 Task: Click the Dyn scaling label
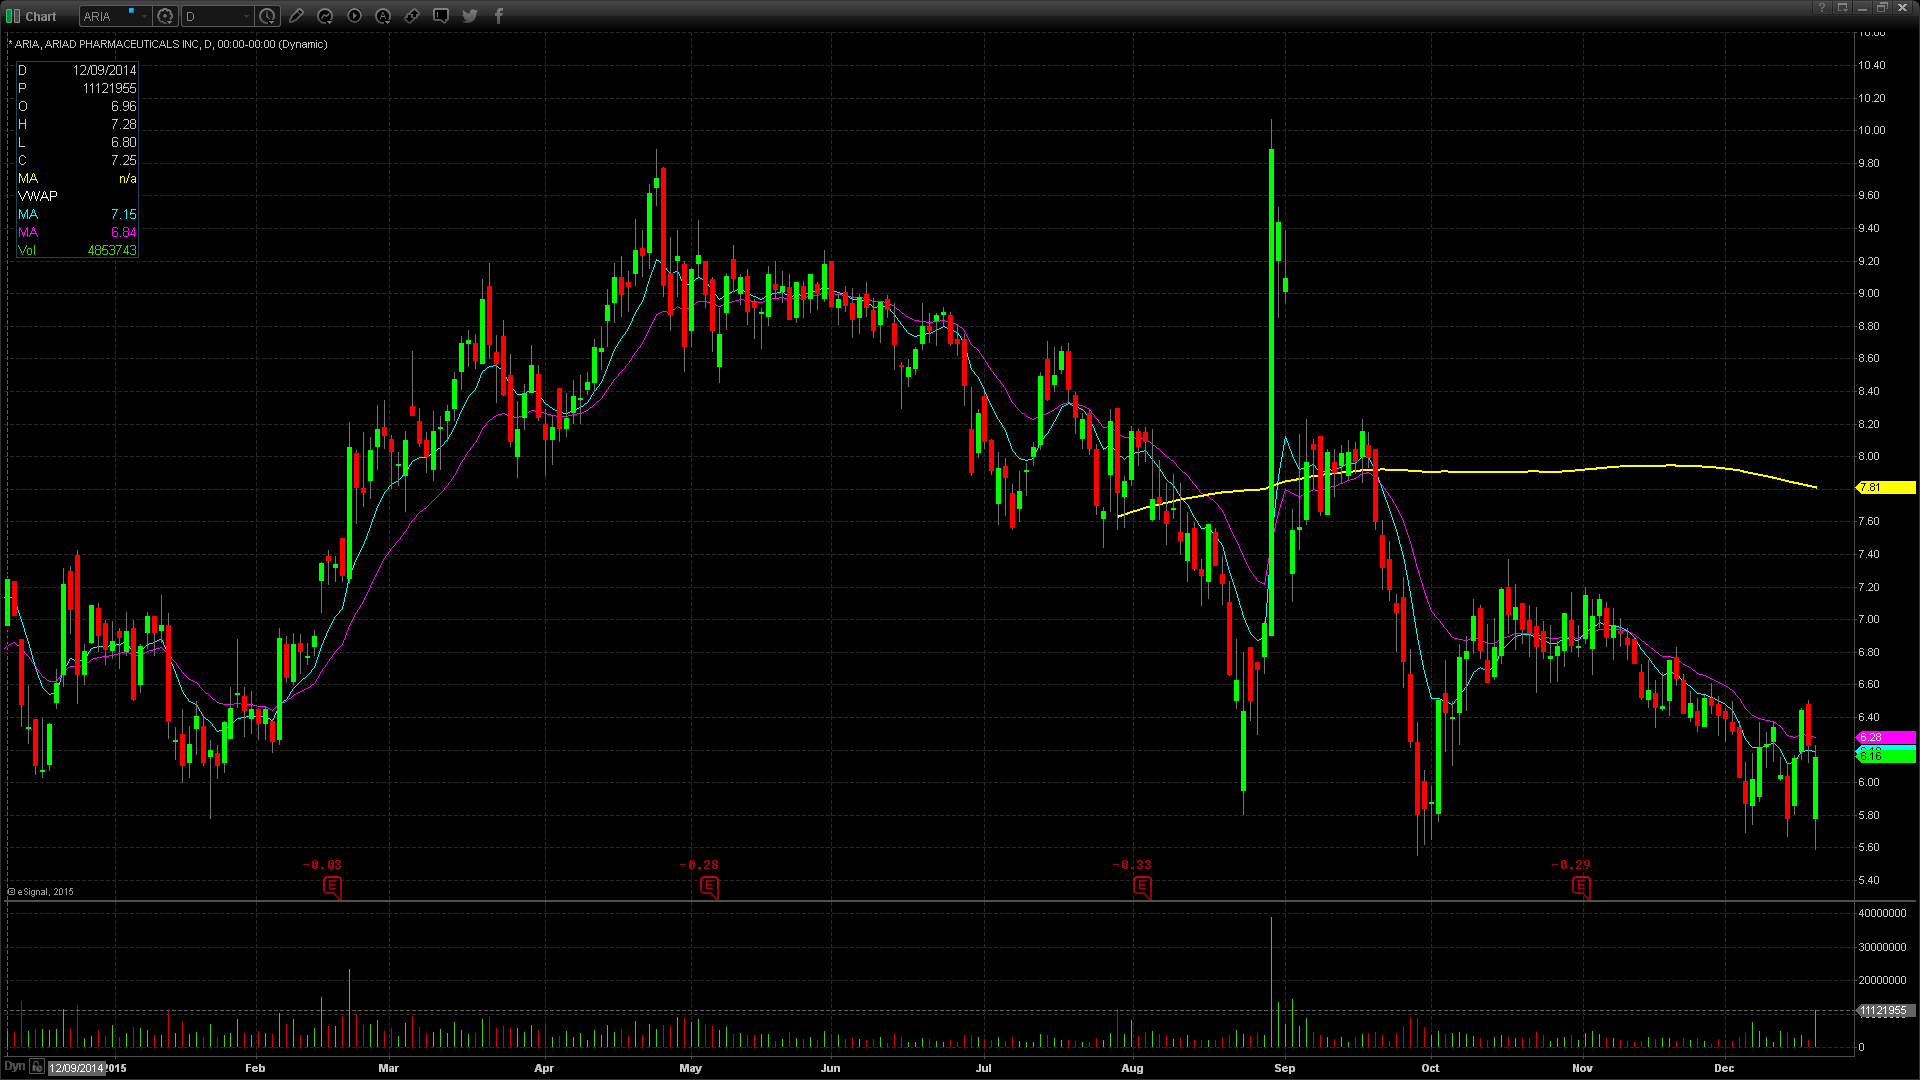[14, 1066]
